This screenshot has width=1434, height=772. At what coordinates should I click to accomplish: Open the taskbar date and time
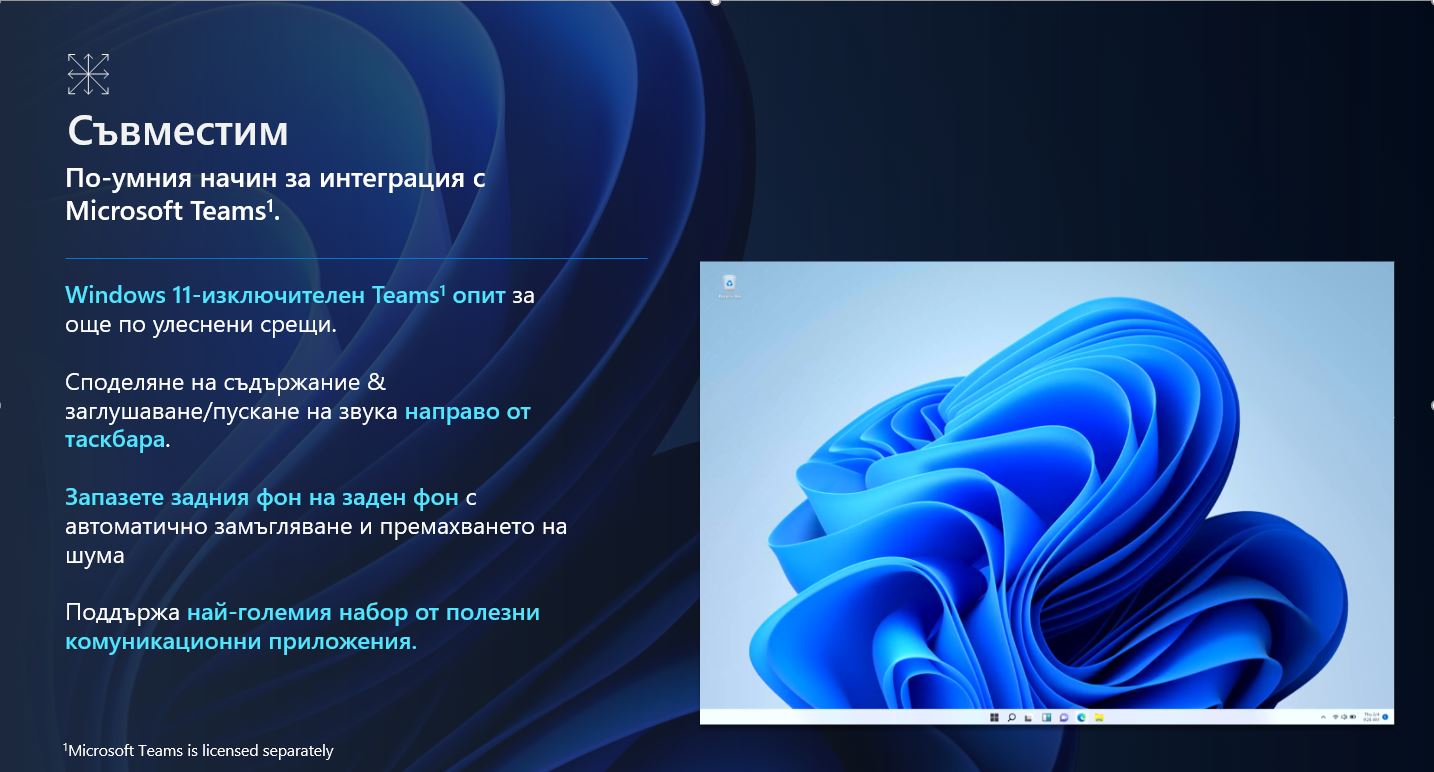[x=1371, y=717]
